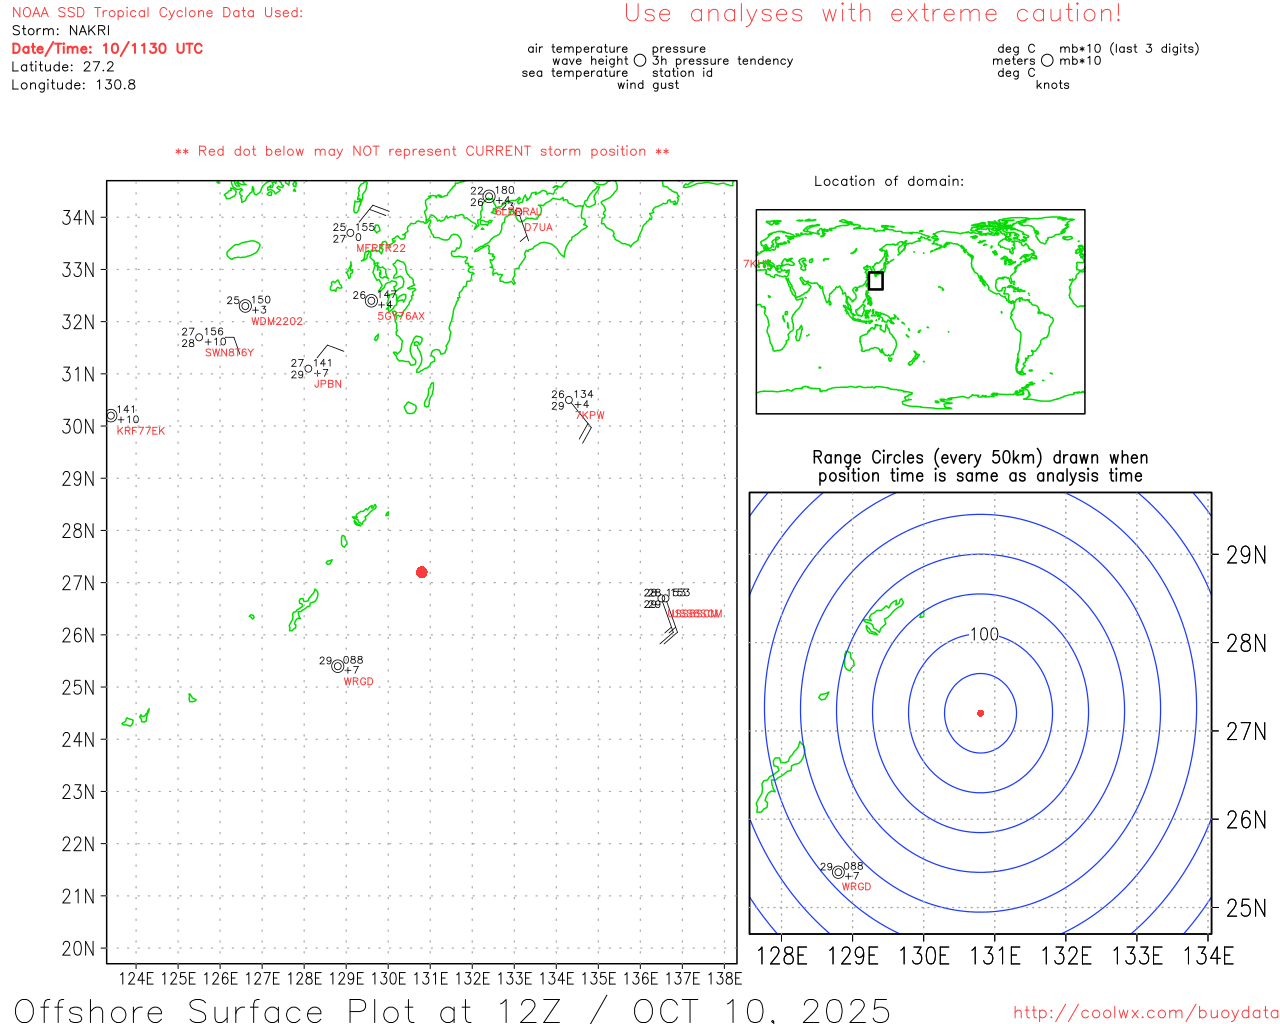This screenshot has height=1024, width=1280.
Task: Click the red storm position dot on main map
Action: 422,572
